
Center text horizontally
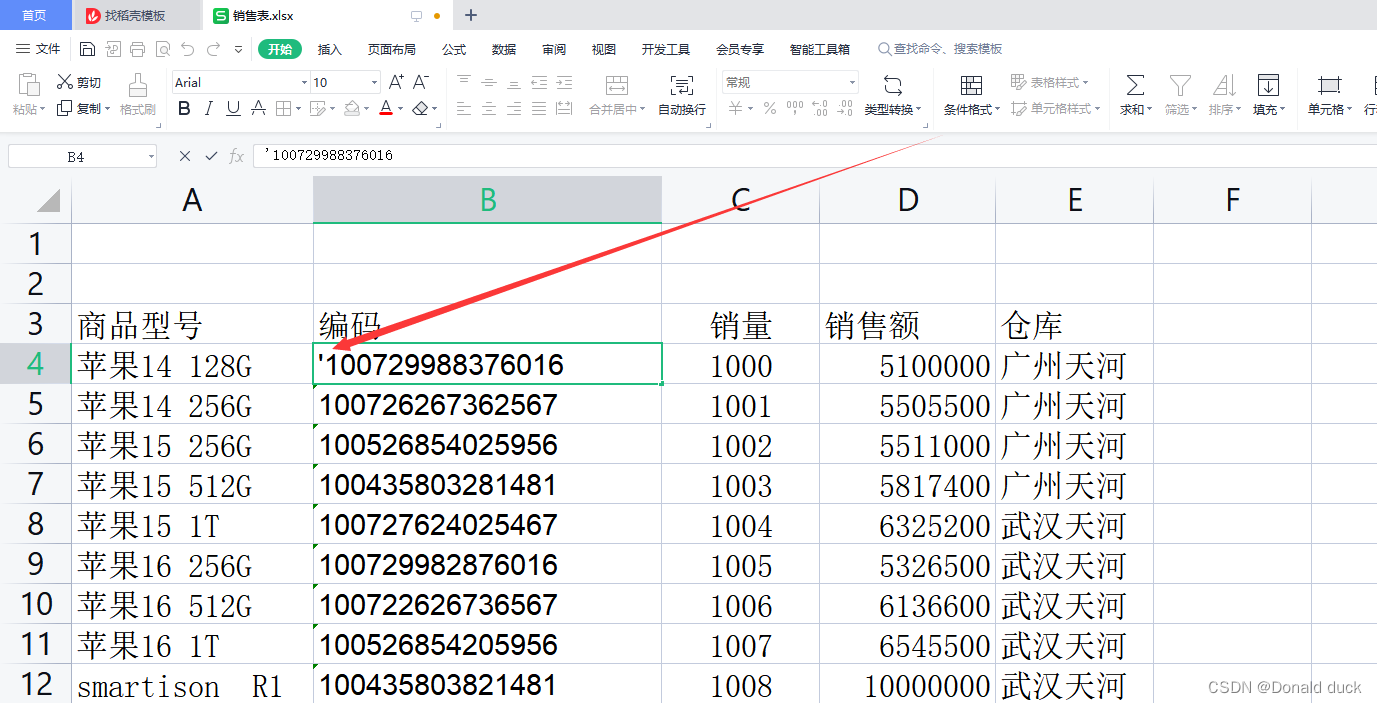(x=489, y=109)
